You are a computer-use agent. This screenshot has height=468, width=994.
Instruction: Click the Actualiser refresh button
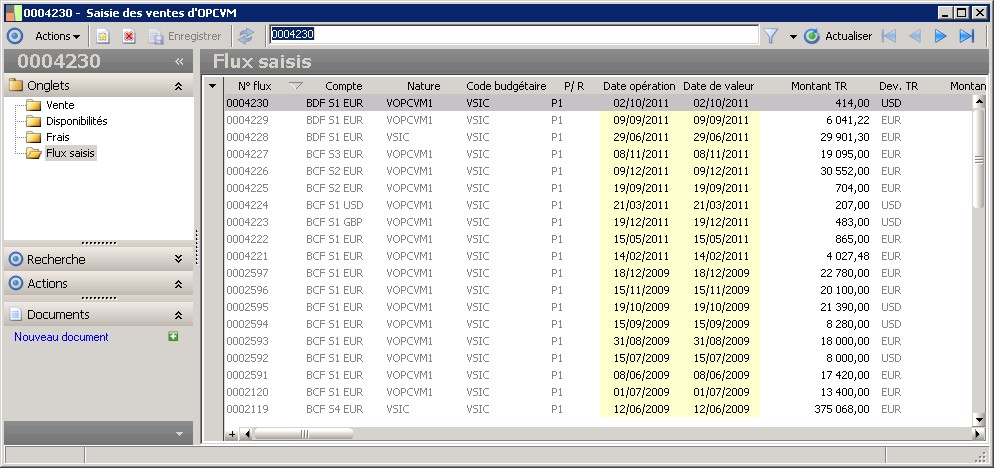(838, 36)
